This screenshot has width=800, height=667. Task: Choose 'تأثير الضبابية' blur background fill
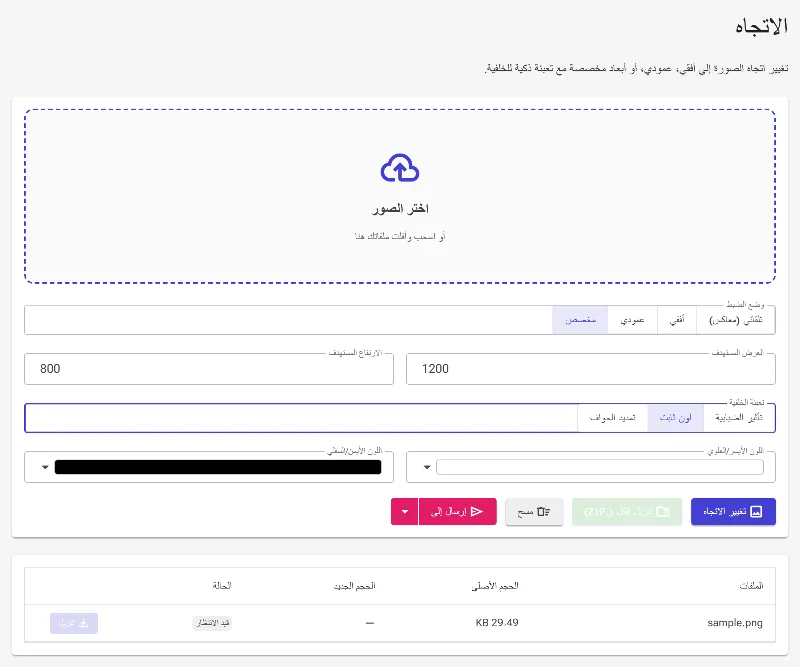click(739, 418)
